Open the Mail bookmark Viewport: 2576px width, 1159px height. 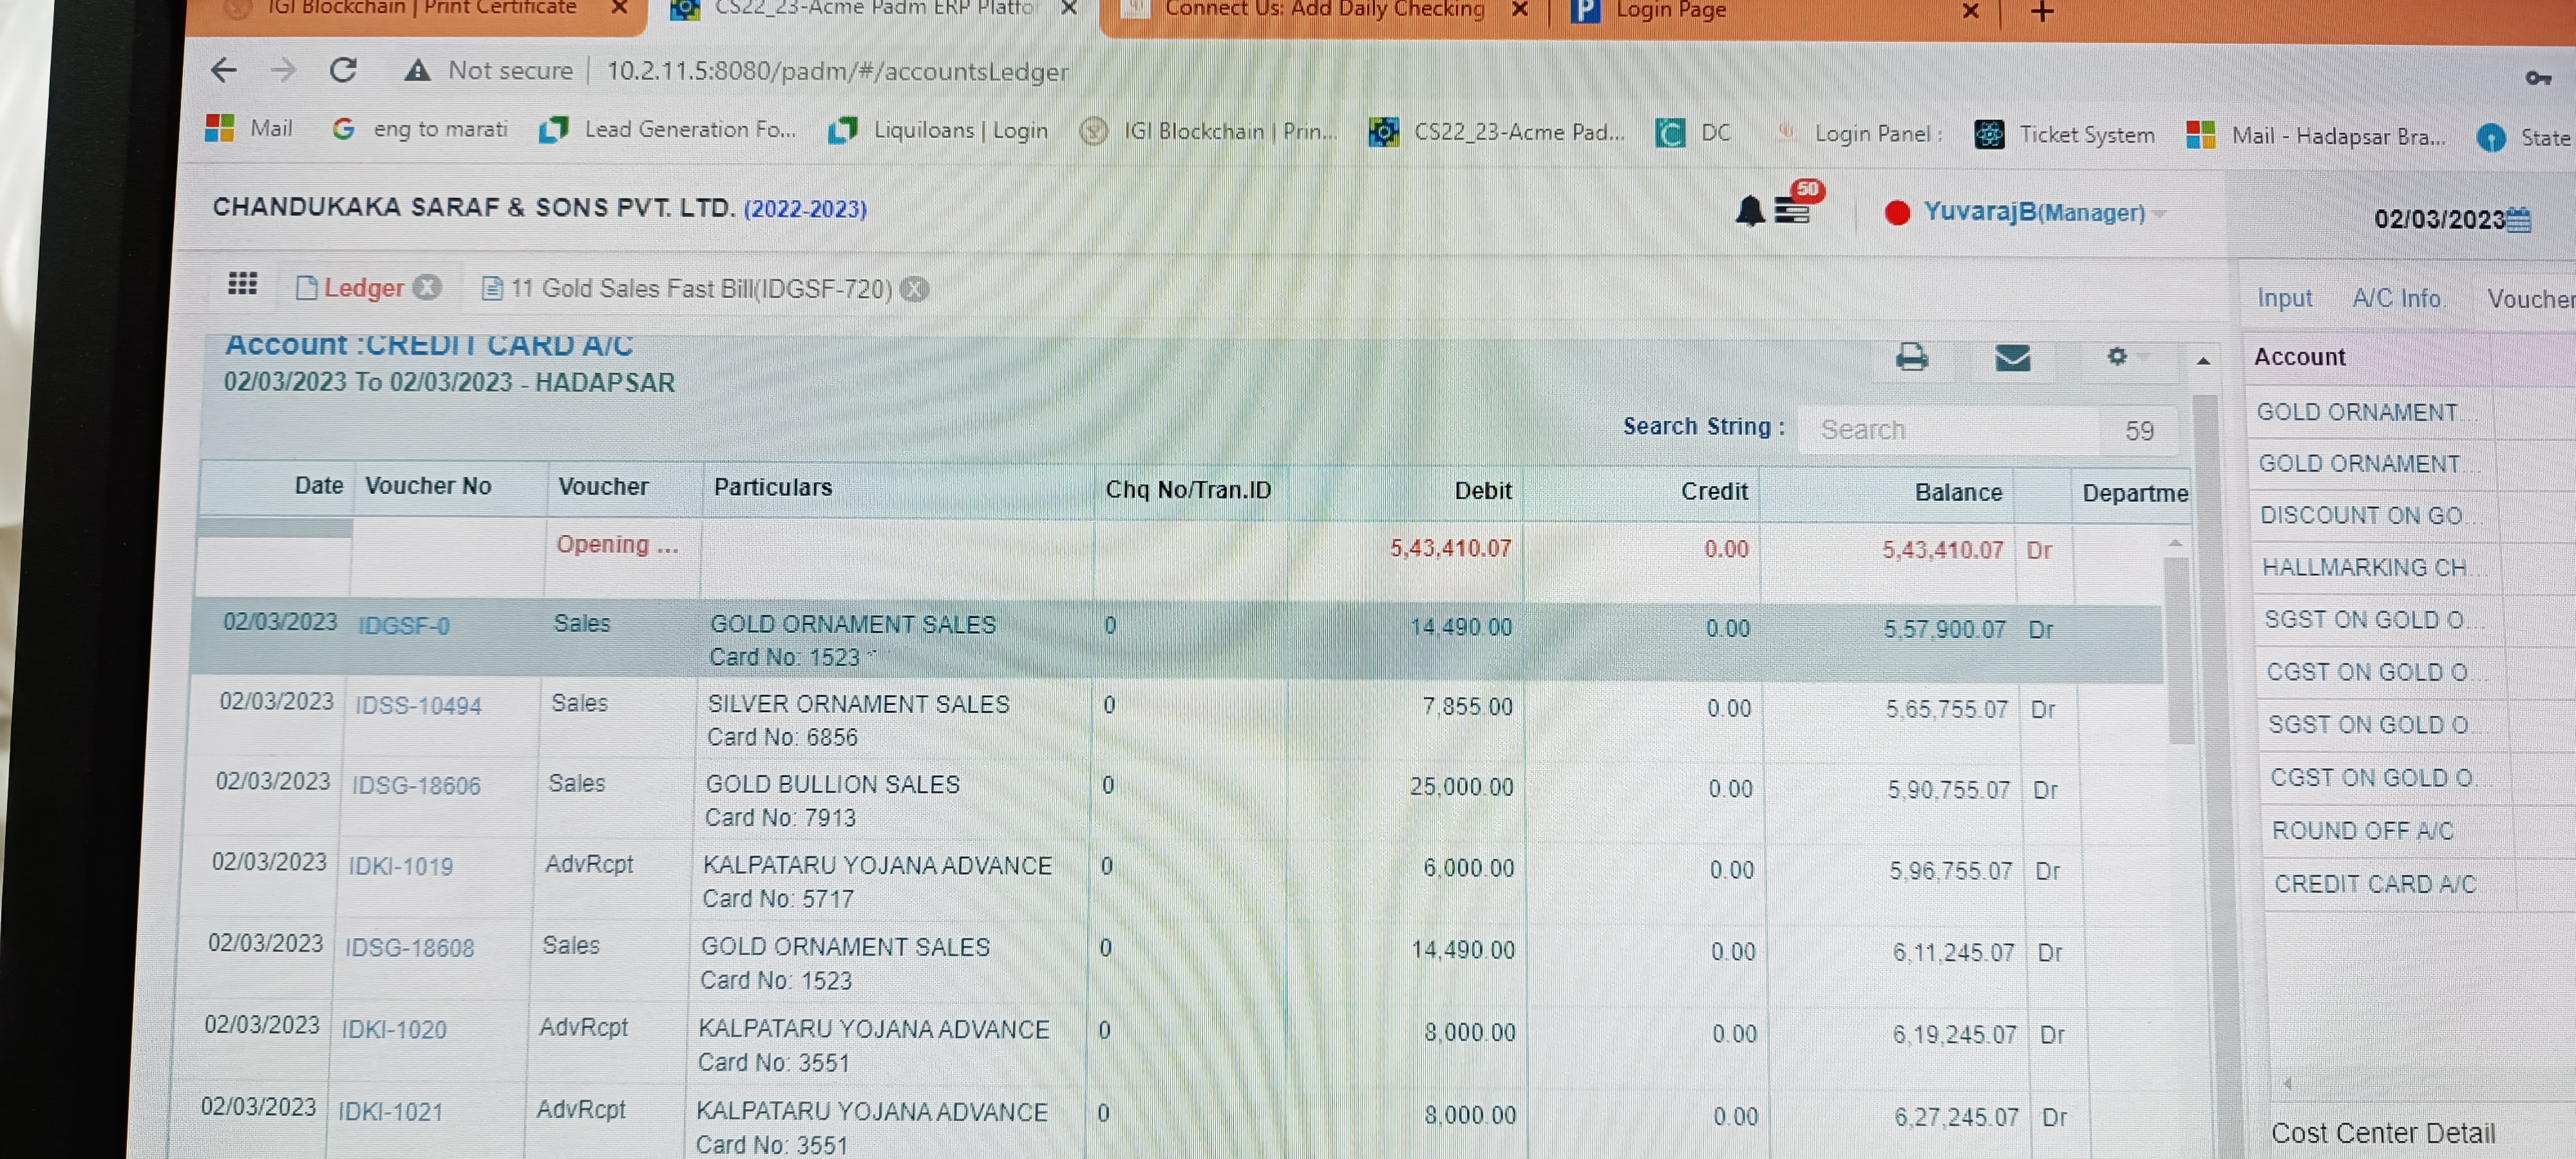click(249, 128)
